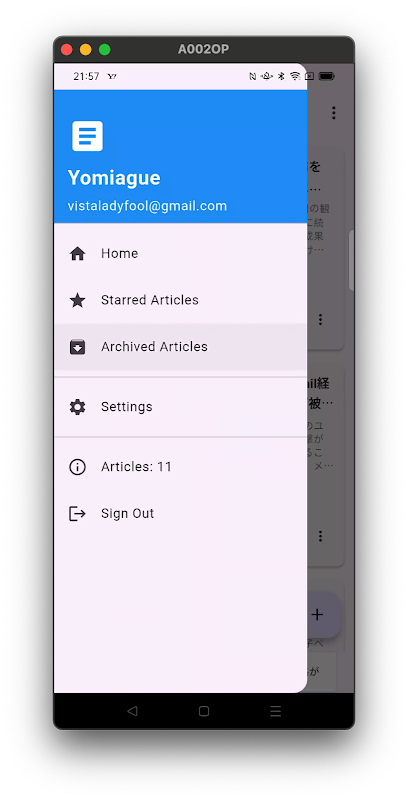Tap the Android home square button
The height and width of the screenshot is (800, 408).
tap(204, 711)
